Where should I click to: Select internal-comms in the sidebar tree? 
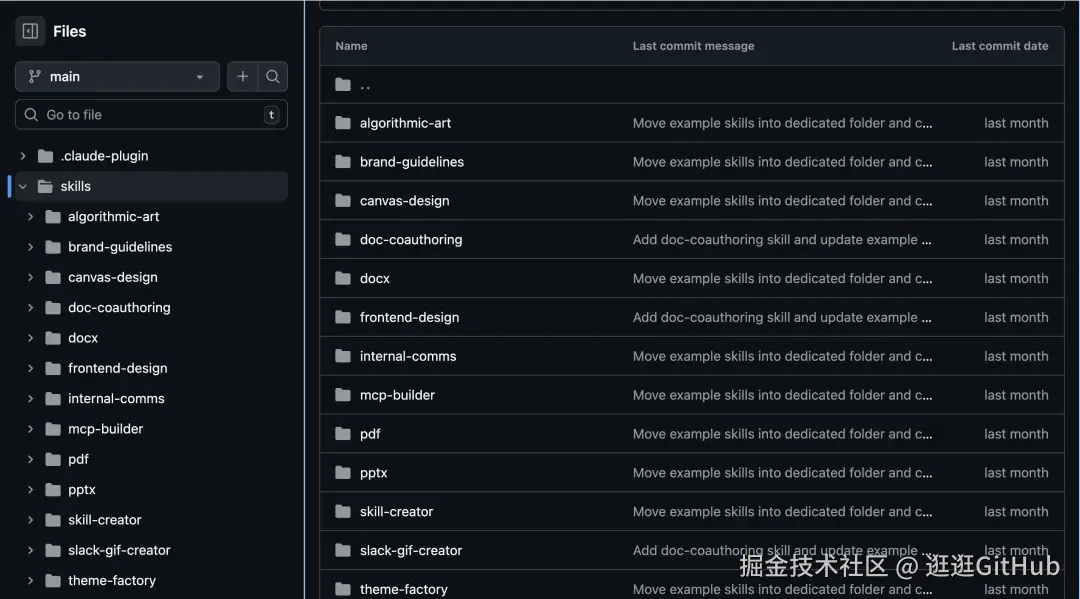coord(114,398)
